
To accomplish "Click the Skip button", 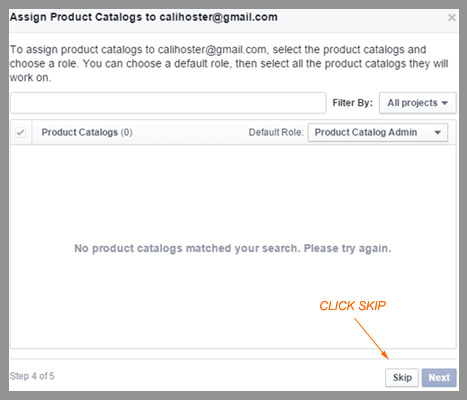I will pyautogui.click(x=402, y=378).
